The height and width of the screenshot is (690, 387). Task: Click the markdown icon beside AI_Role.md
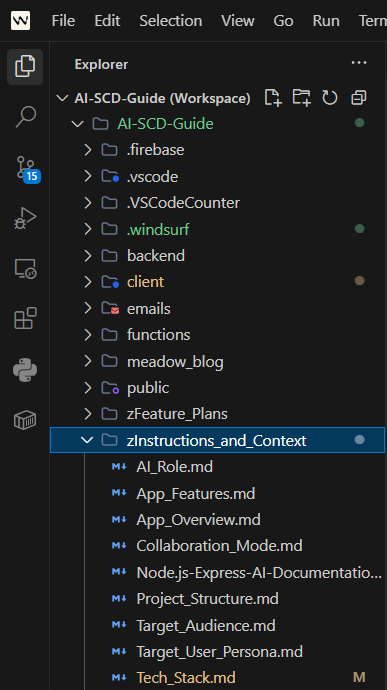pyautogui.click(x=119, y=466)
